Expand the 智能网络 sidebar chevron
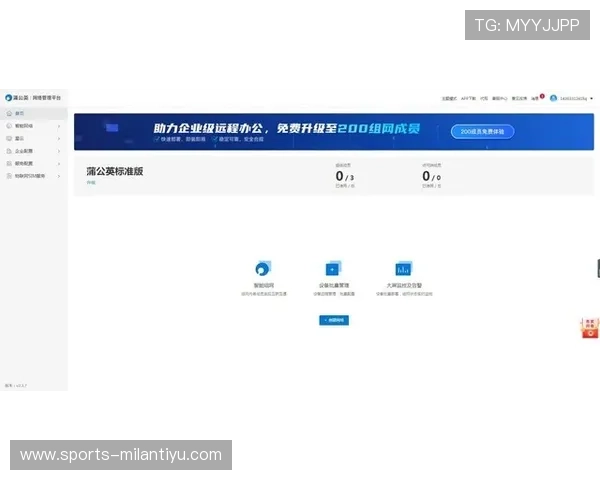 pyautogui.click(x=59, y=126)
